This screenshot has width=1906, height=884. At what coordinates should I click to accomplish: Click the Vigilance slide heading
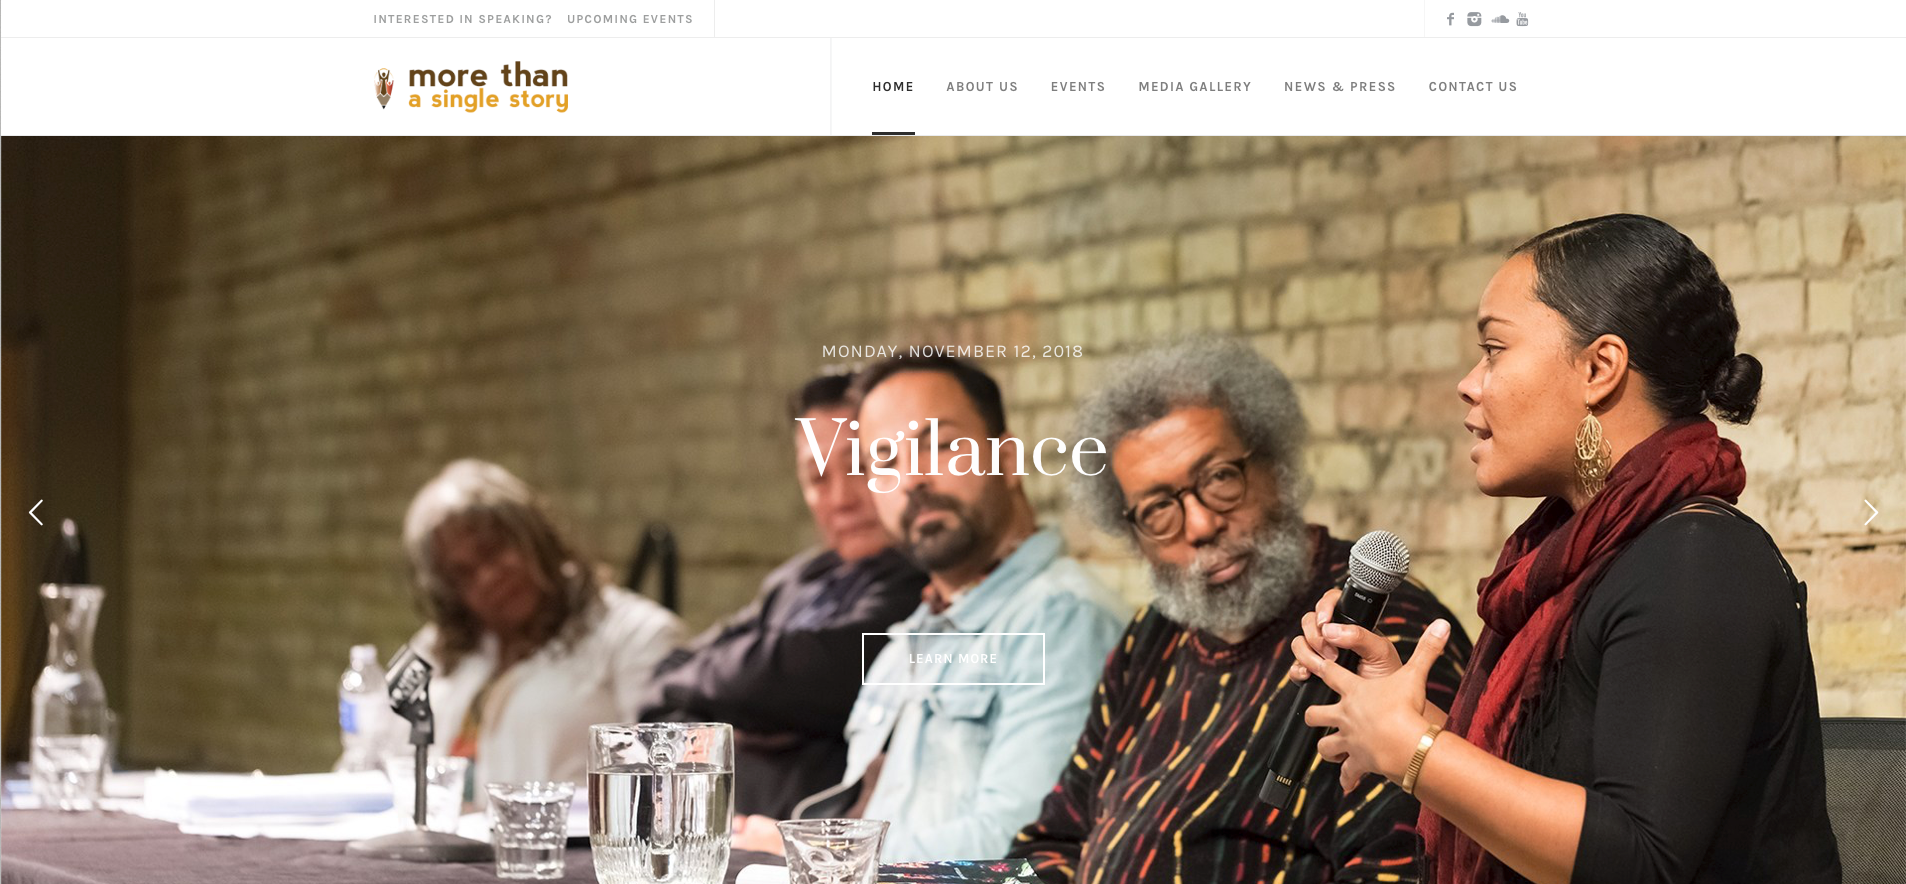[x=951, y=450]
